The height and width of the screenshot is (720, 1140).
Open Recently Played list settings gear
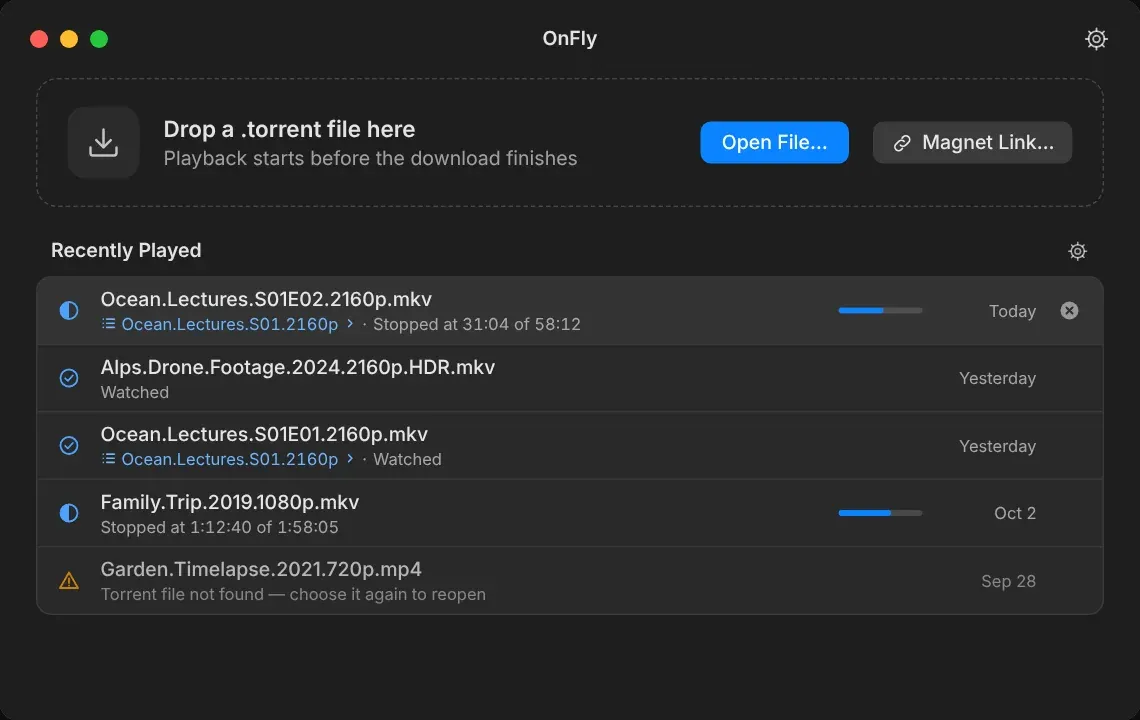click(x=1077, y=251)
